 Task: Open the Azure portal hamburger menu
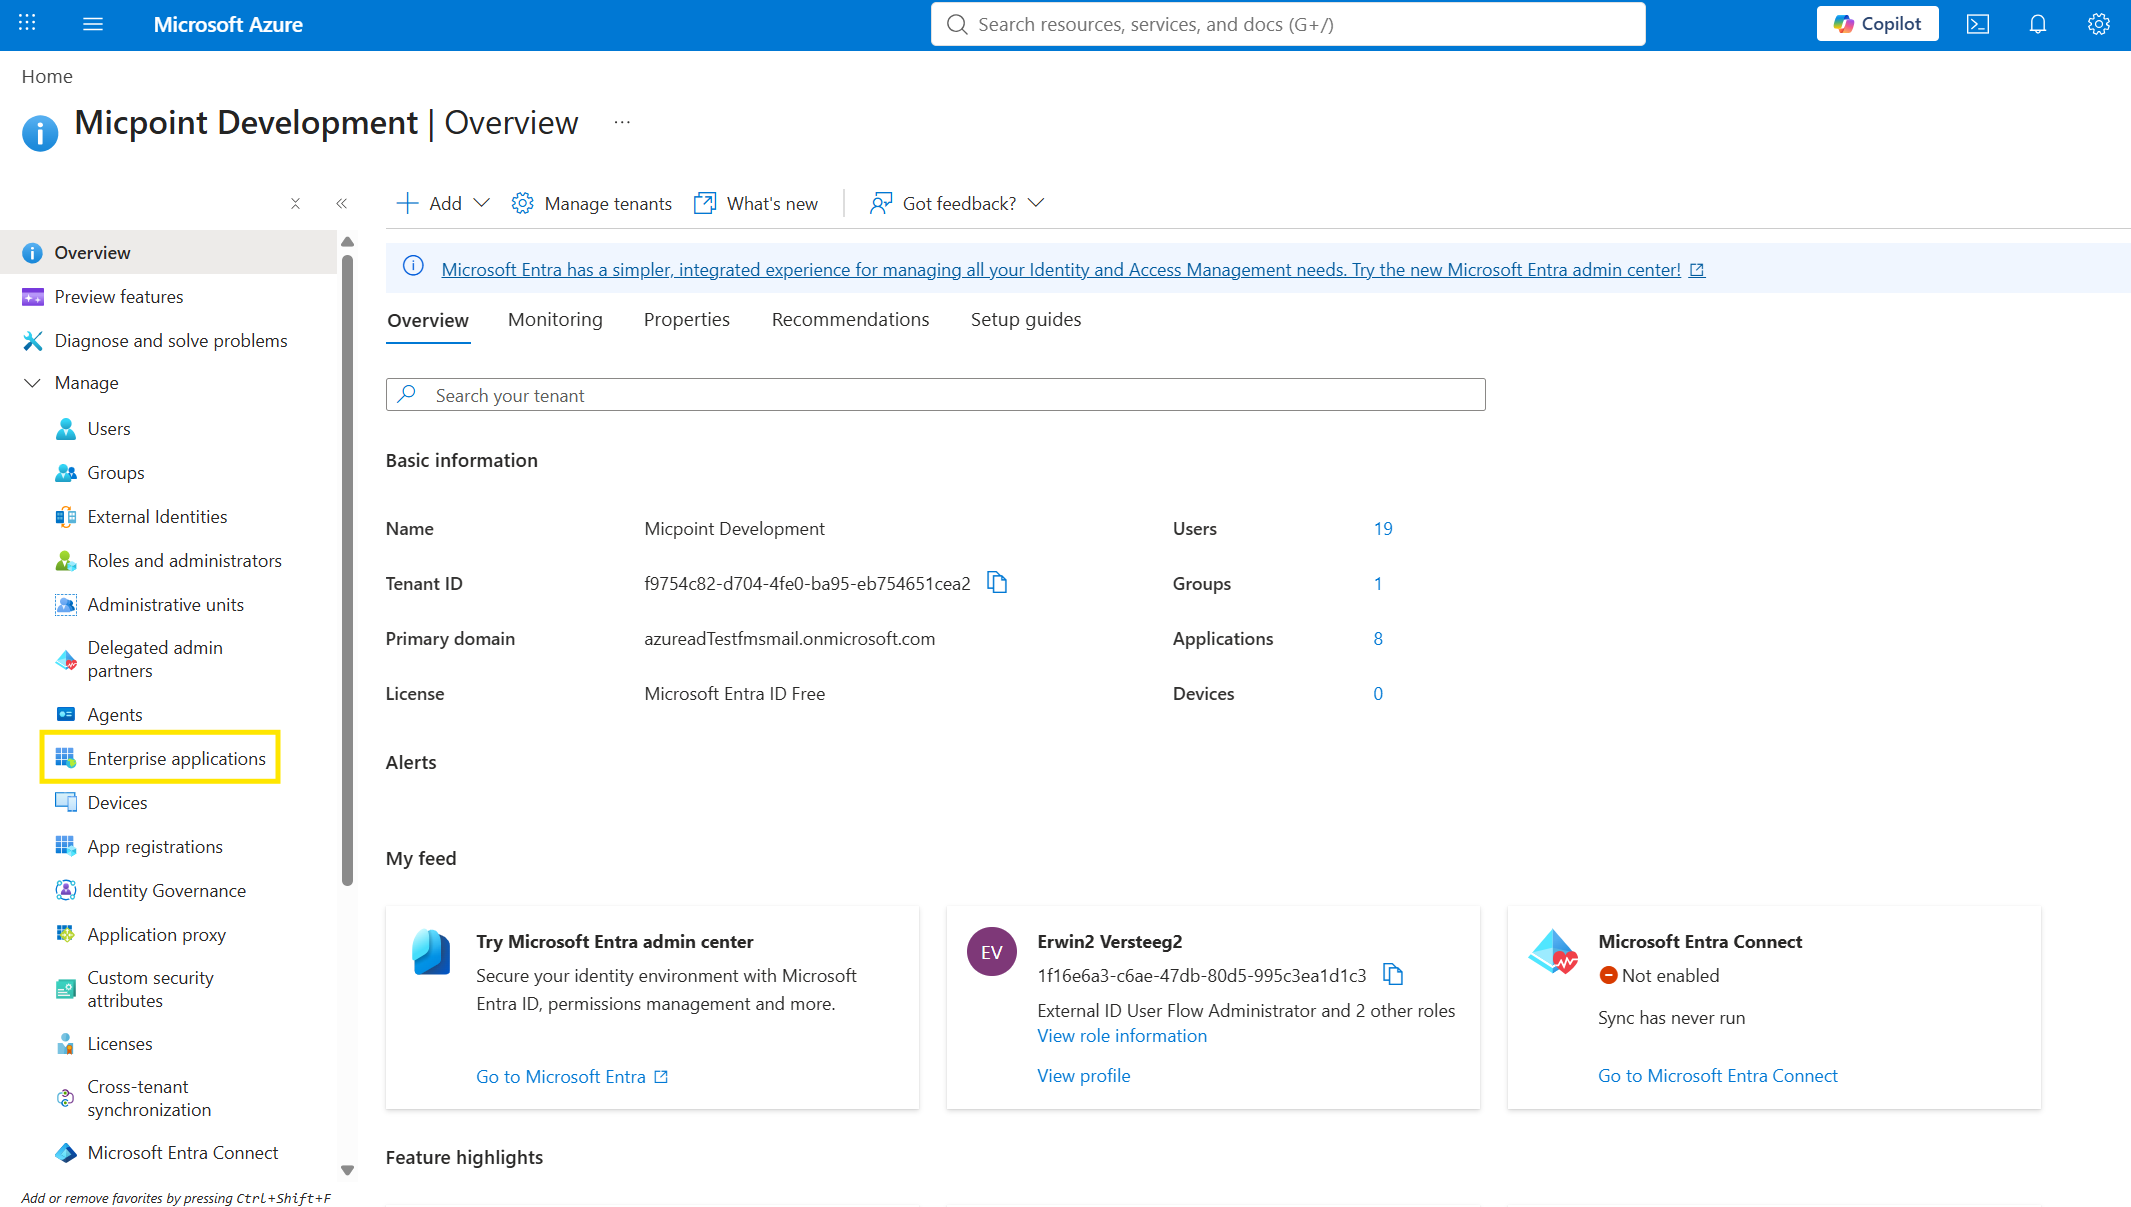point(93,24)
